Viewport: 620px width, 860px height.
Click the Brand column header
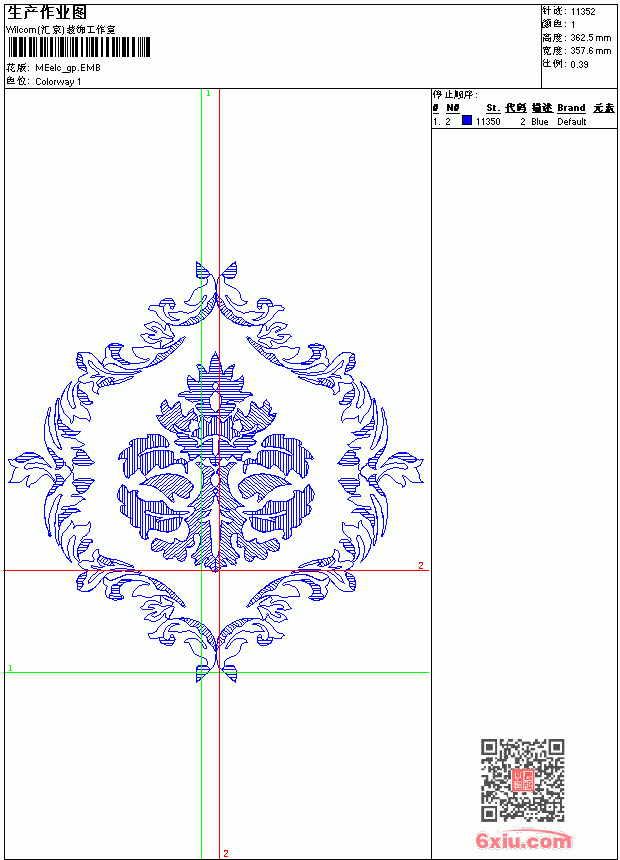571,108
